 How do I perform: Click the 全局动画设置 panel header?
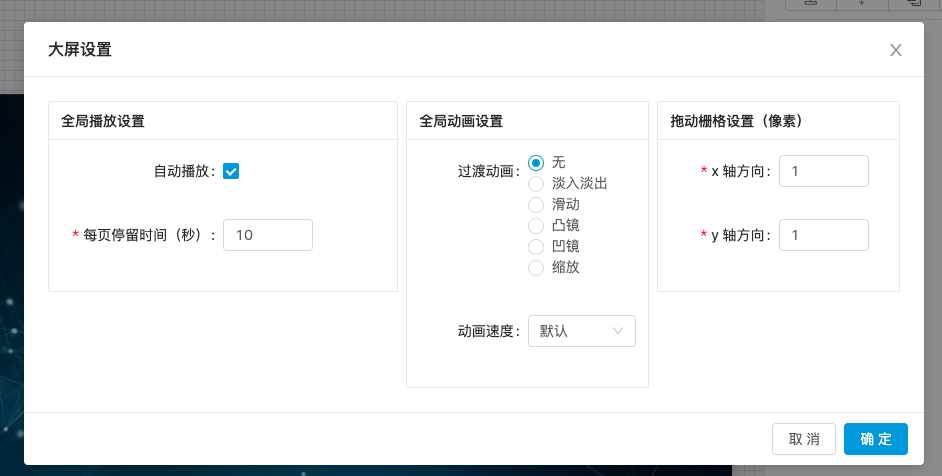(x=461, y=121)
